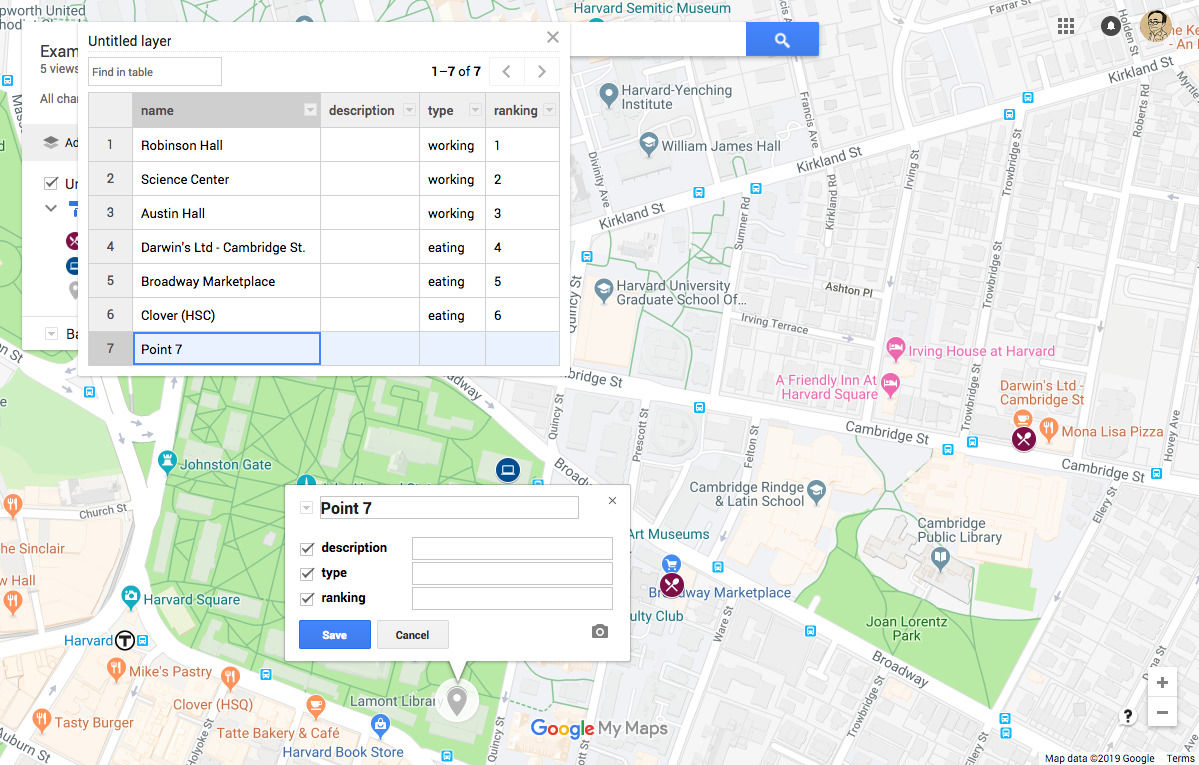1199x765 pixels.
Task: Open the Google apps grid
Action: (x=1066, y=27)
